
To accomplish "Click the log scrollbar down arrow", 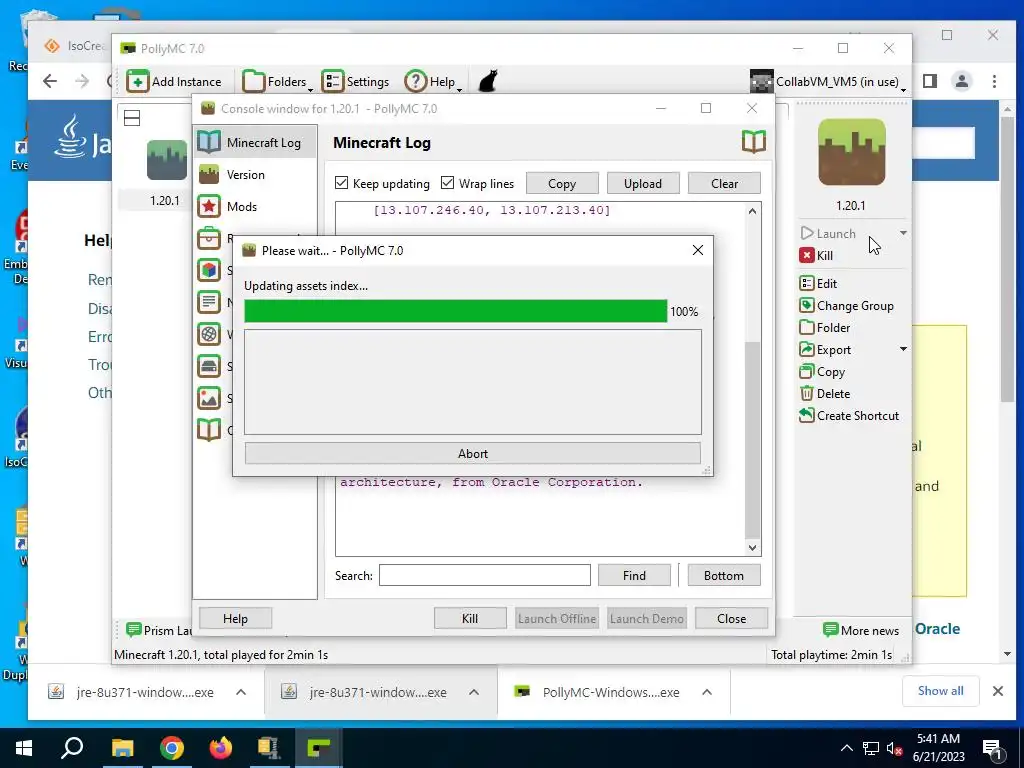I will [x=752, y=548].
